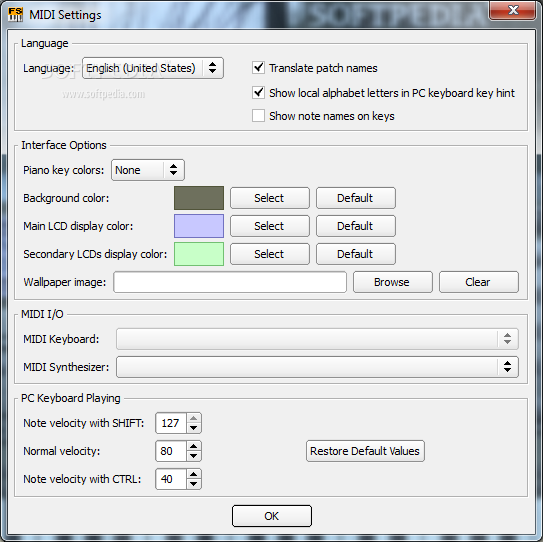This screenshot has width=543, height=542.
Task: Select a Main LCD display color
Action: [270, 226]
